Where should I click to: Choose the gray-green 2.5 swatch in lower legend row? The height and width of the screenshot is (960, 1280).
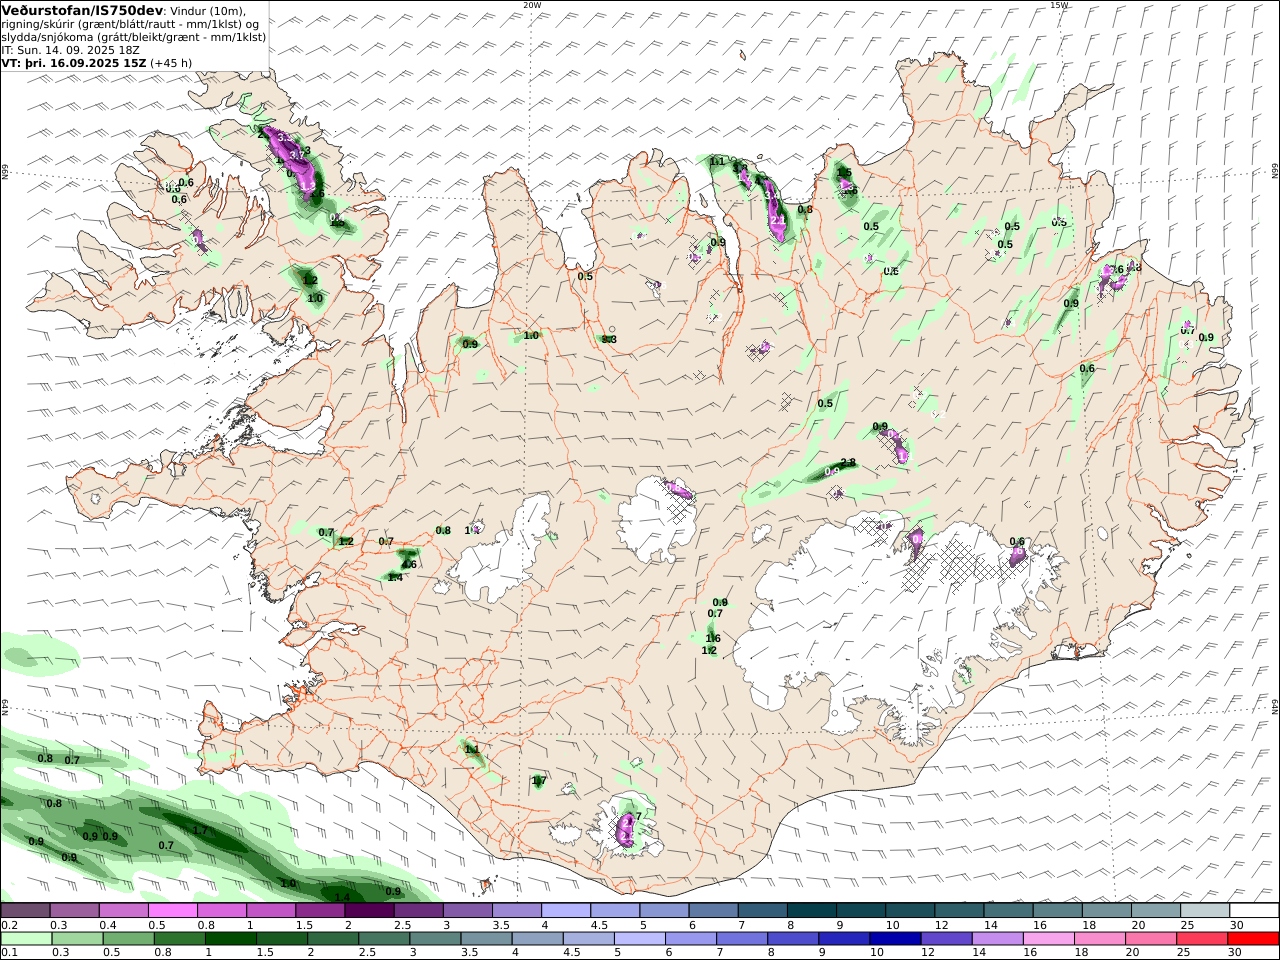pos(383,938)
